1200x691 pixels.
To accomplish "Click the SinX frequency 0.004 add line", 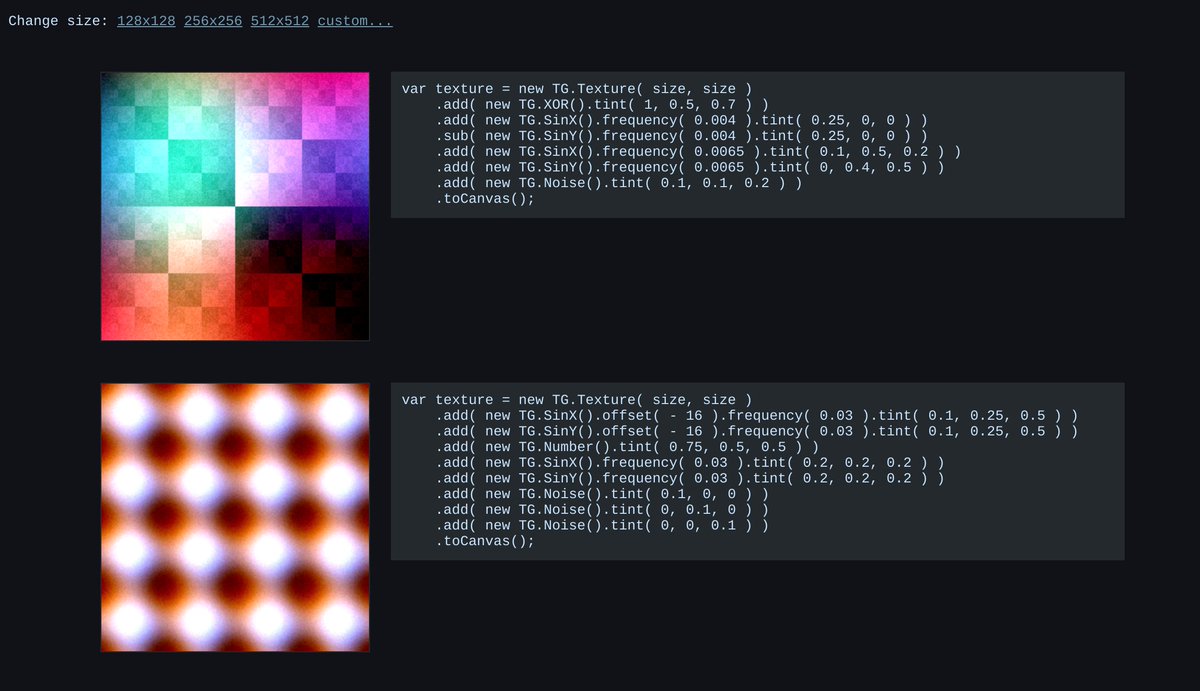I will [x=681, y=120].
